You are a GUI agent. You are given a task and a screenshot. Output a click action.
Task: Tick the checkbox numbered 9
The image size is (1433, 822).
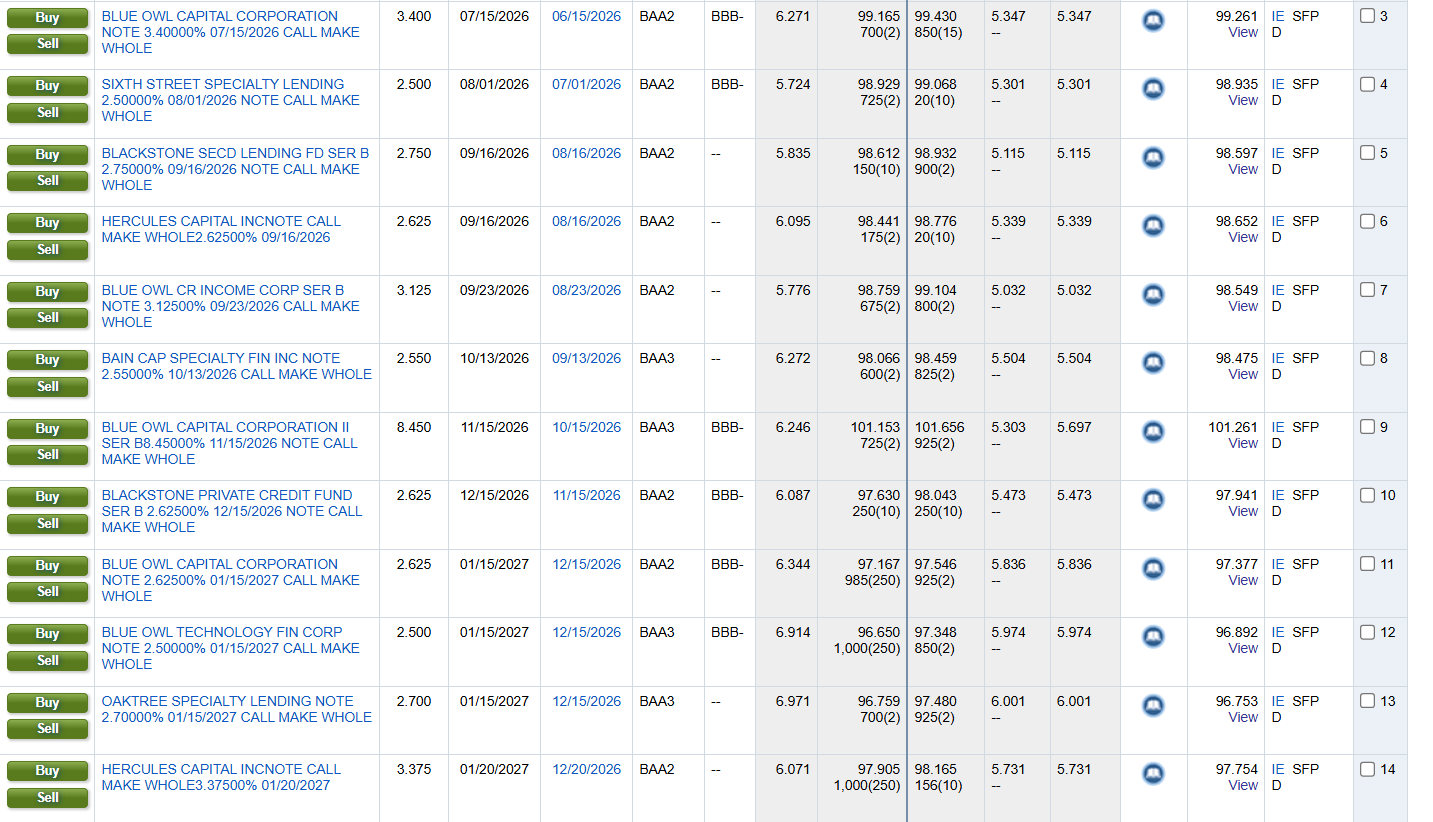tap(1368, 427)
